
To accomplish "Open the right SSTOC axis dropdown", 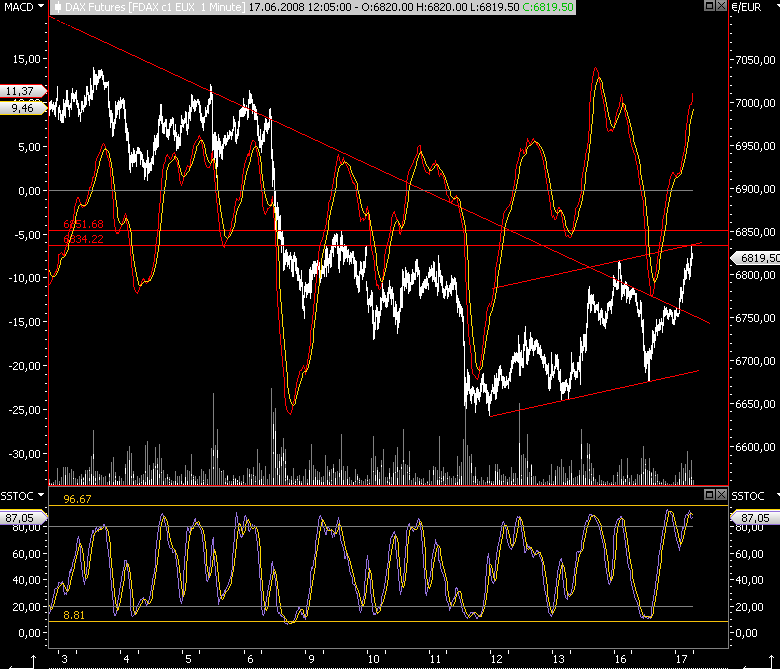I will [x=778, y=495].
